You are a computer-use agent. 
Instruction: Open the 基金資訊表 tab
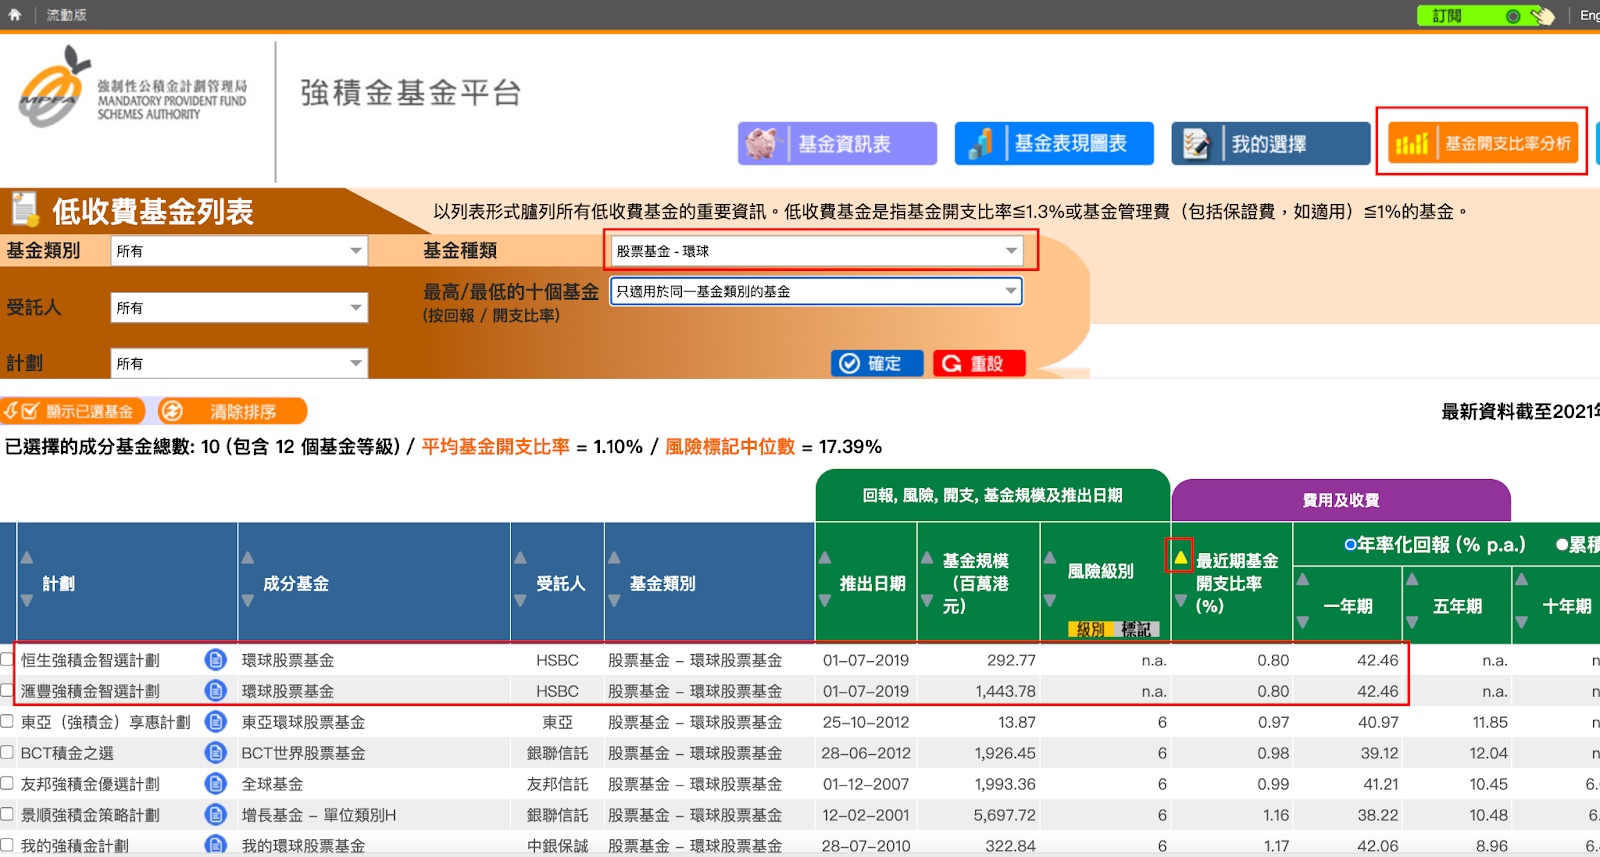point(837,143)
